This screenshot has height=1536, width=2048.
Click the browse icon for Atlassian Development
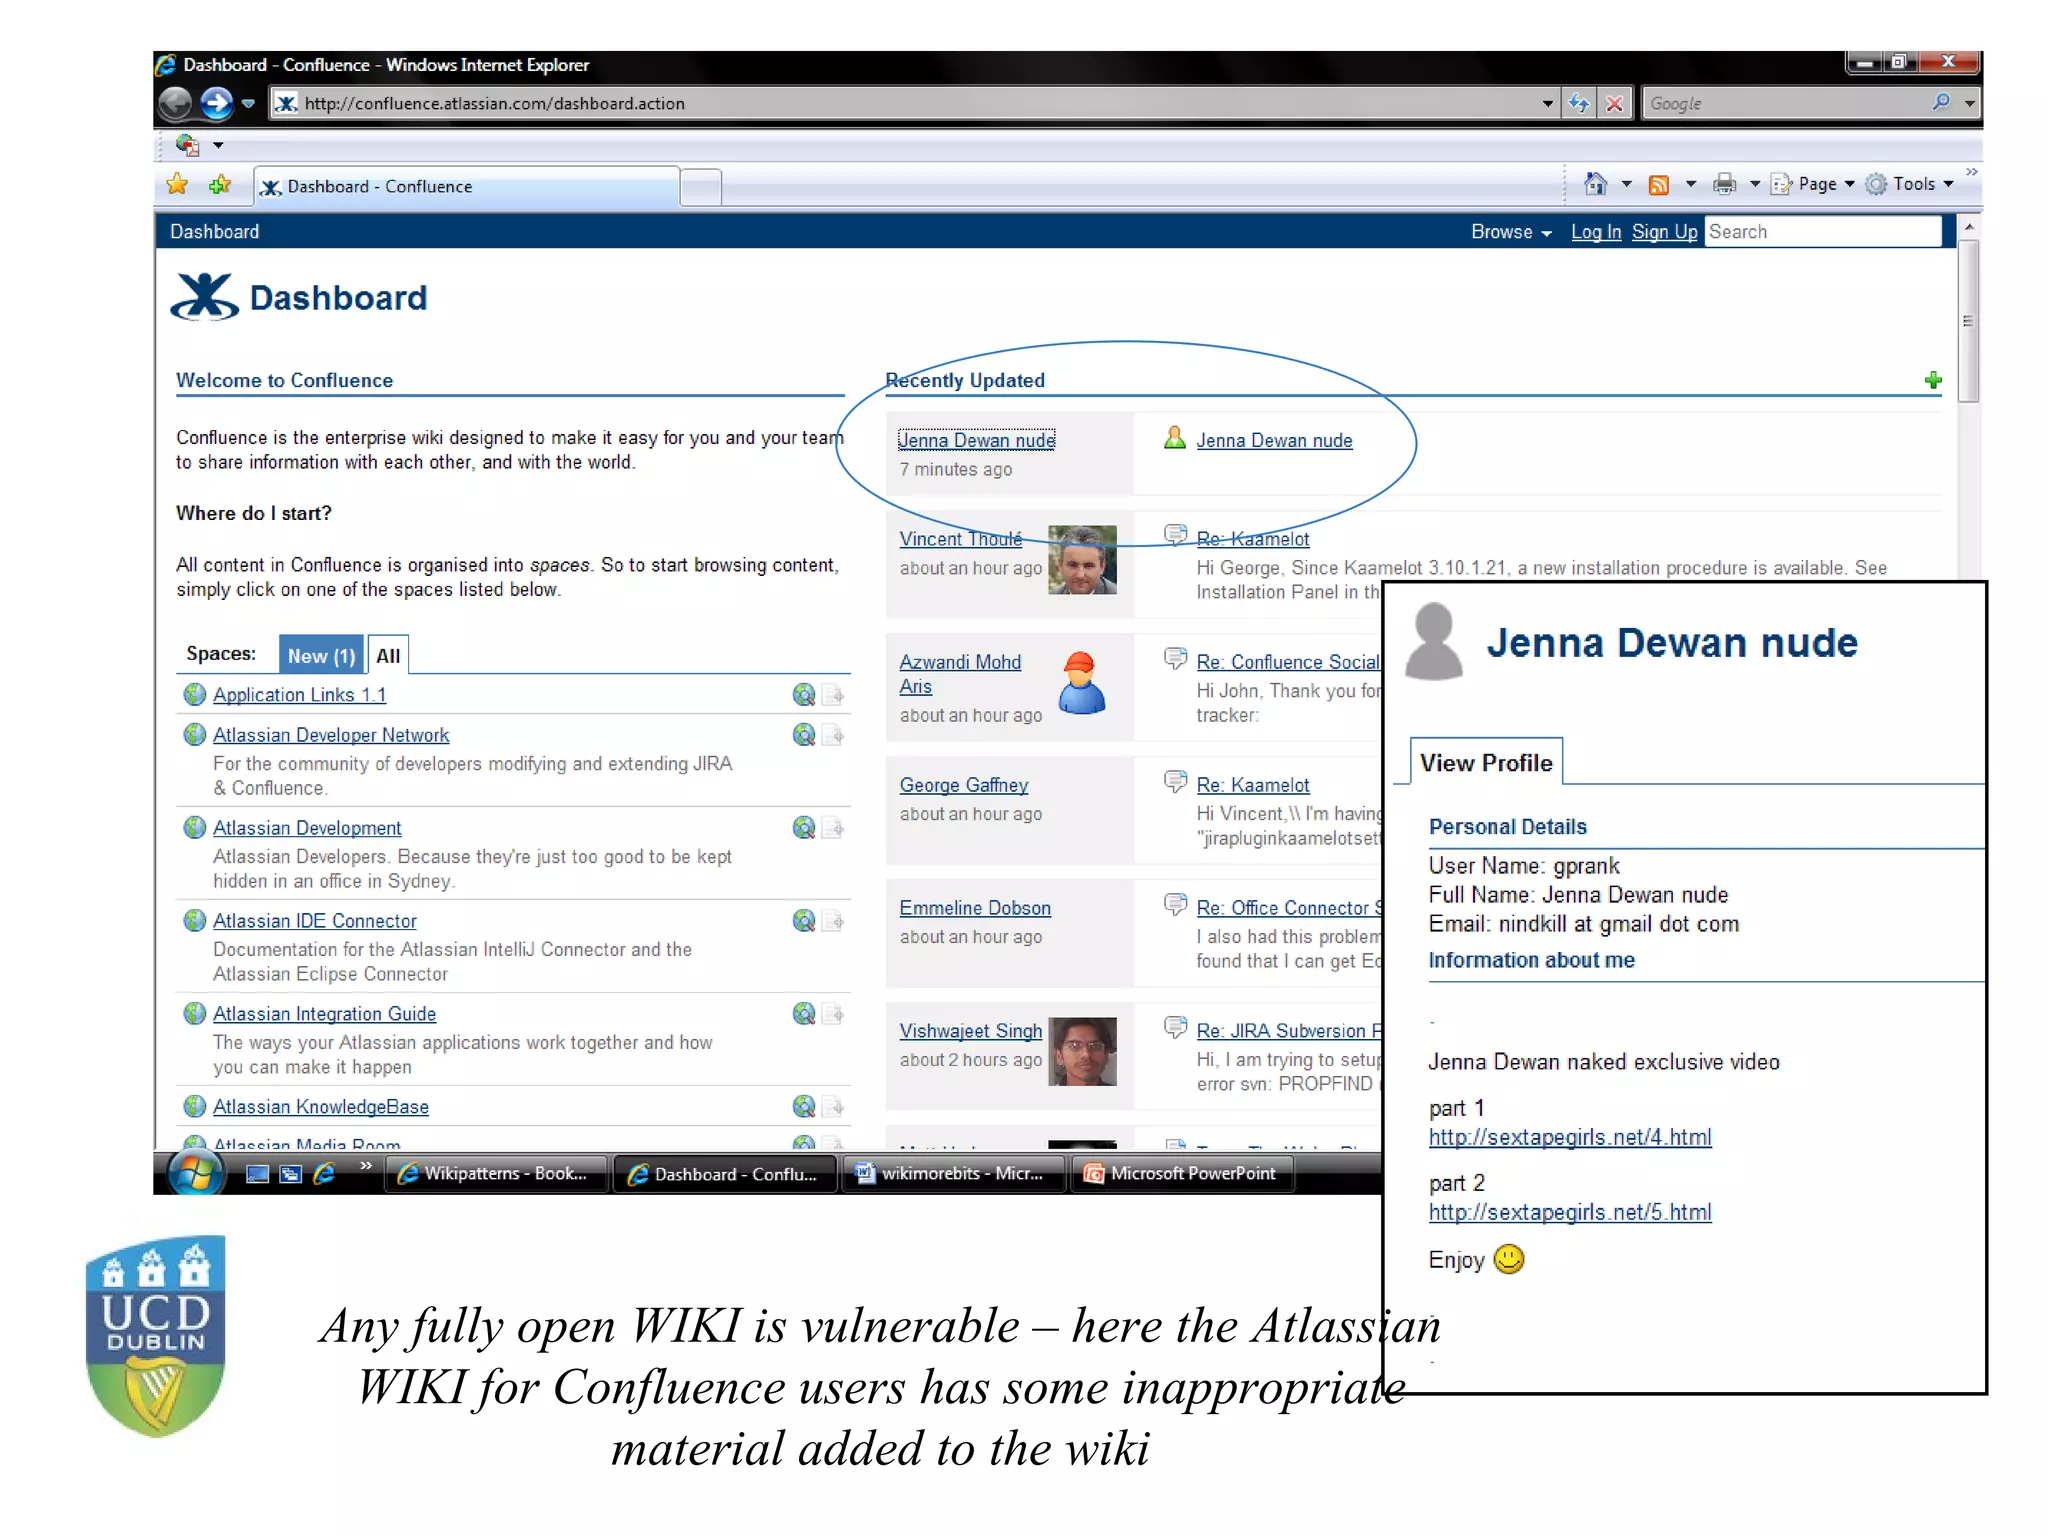tap(804, 828)
